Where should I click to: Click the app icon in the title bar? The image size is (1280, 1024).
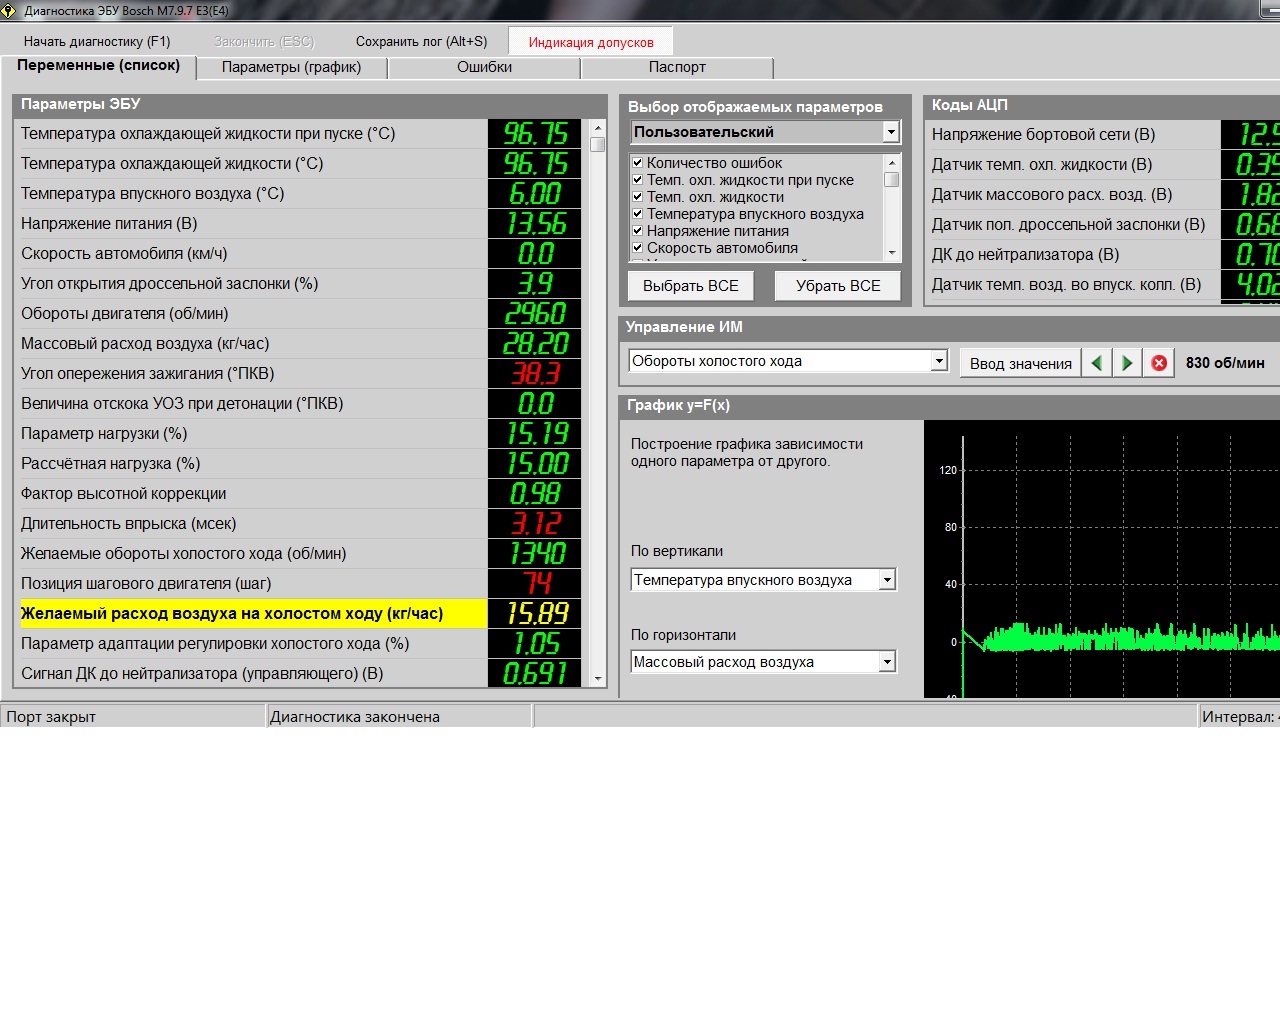pyautogui.click(x=9, y=10)
